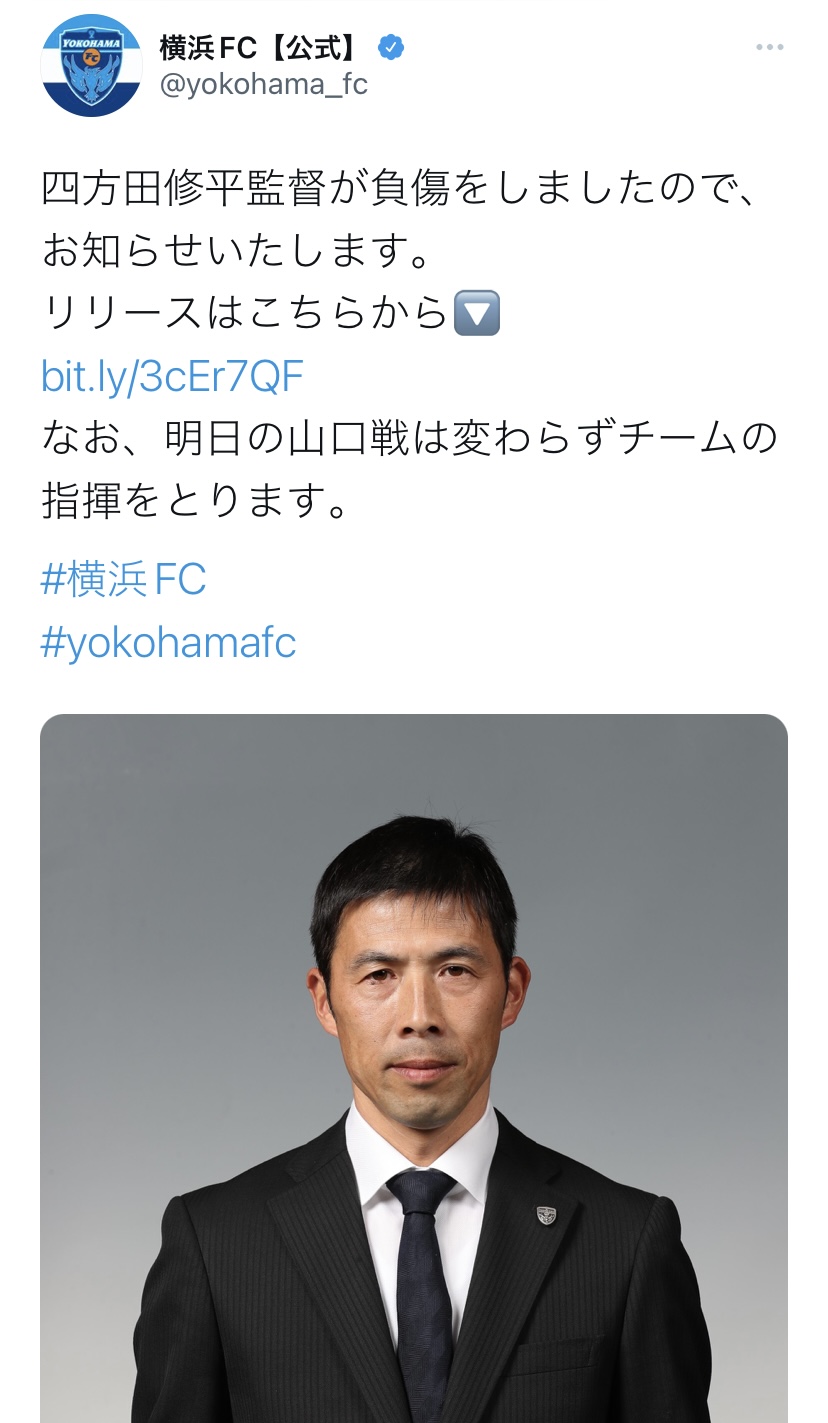Tap the down-arrow emoji after リリースはこちらから
Image resolution: width=828 pixels, height=1423 pixels.
point(476,314)
